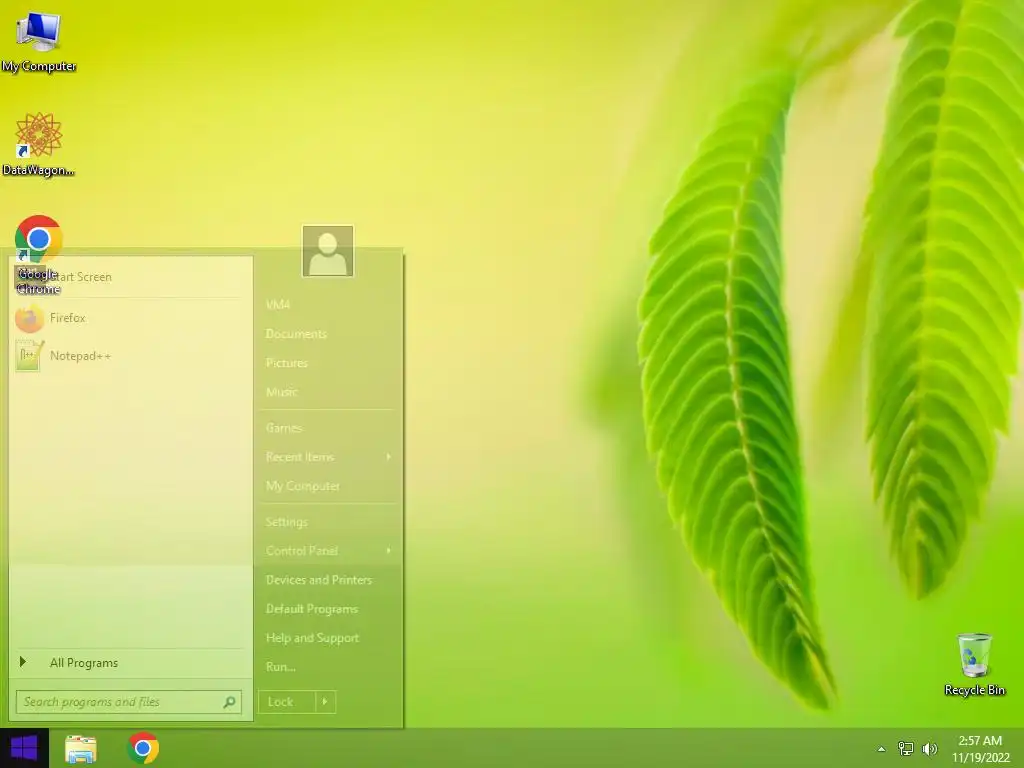Screen dimensions: 1024x768
Task: Launch Firefox from the Start menu
Action: (x=131, y=319)
